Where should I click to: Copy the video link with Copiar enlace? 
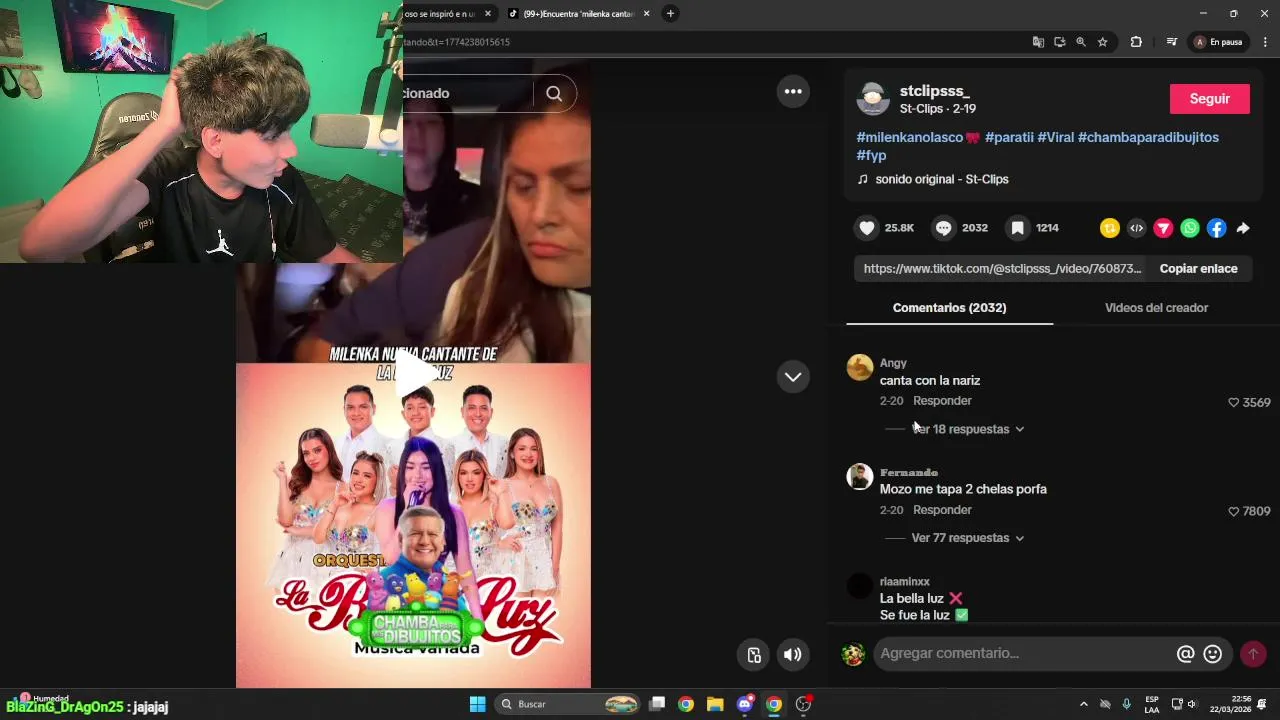pyautogui.click(x=1198, y=269)
